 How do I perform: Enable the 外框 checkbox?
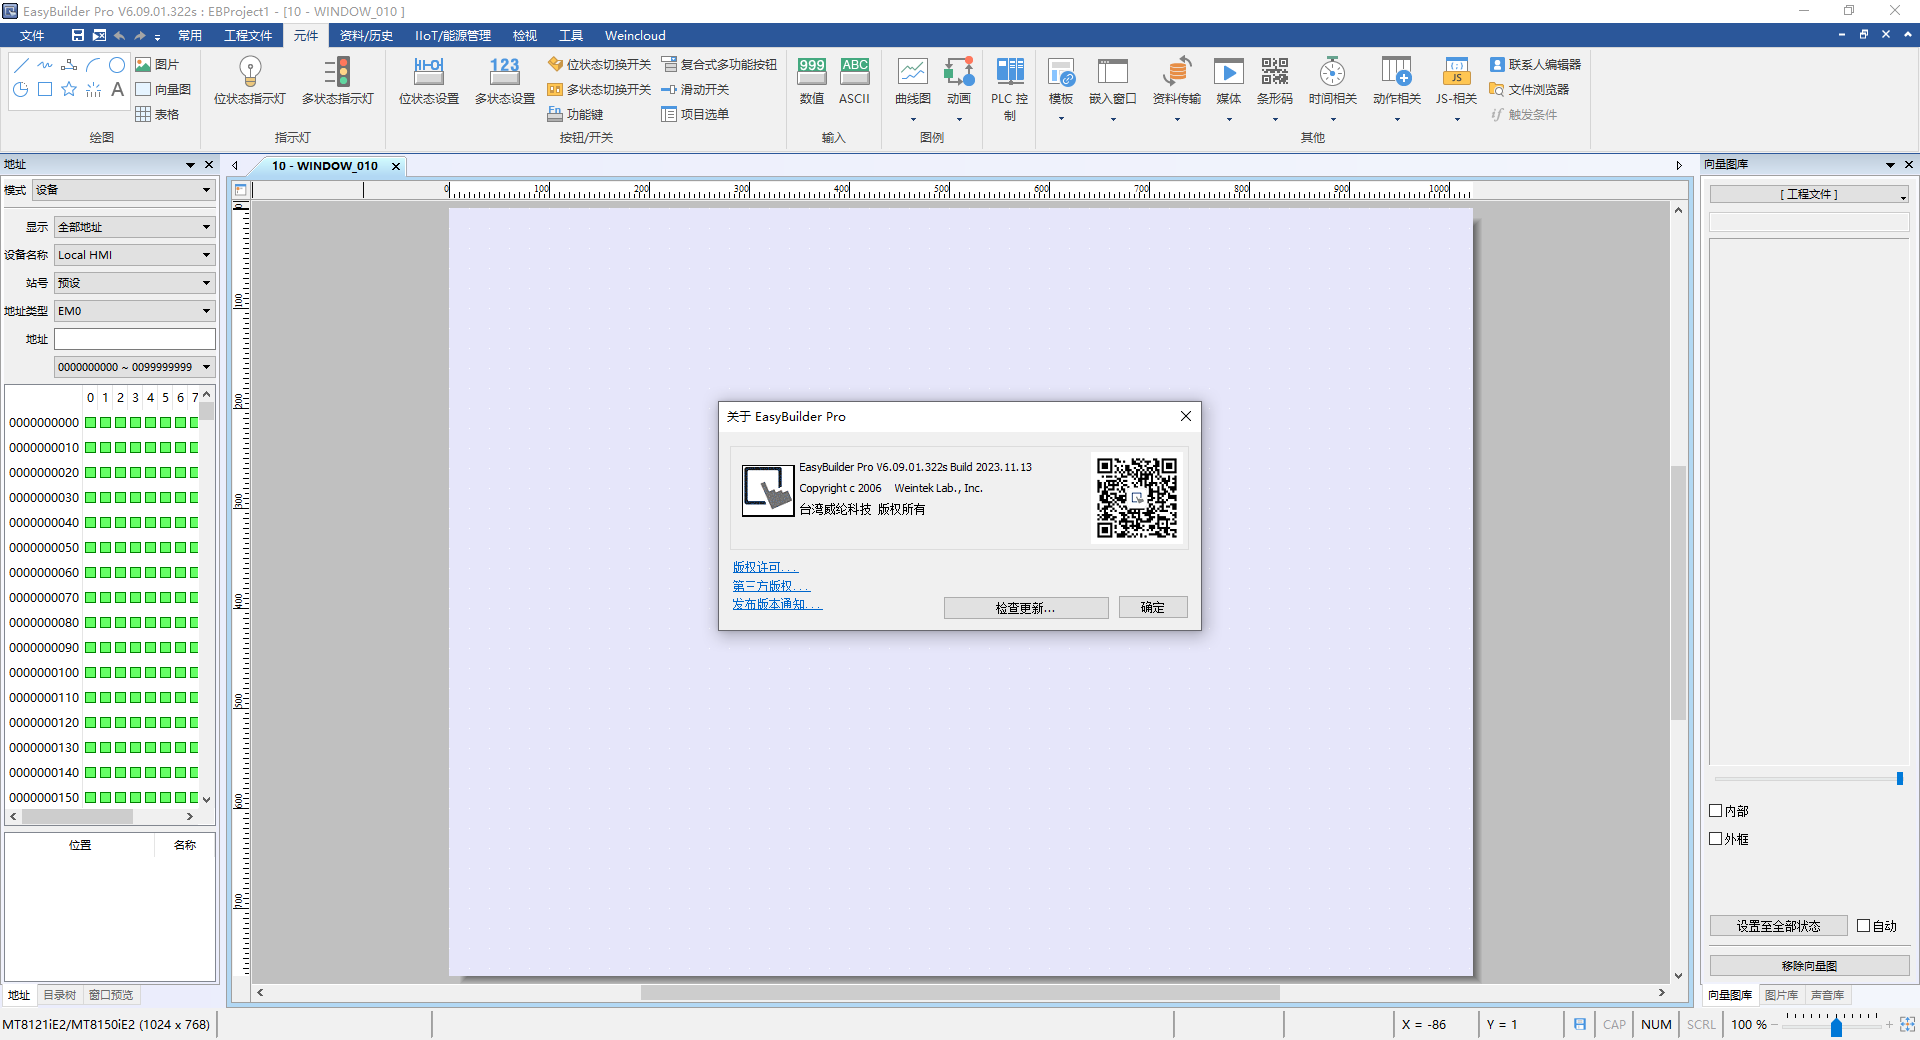pyautogui.click(x=1716, y=839)
